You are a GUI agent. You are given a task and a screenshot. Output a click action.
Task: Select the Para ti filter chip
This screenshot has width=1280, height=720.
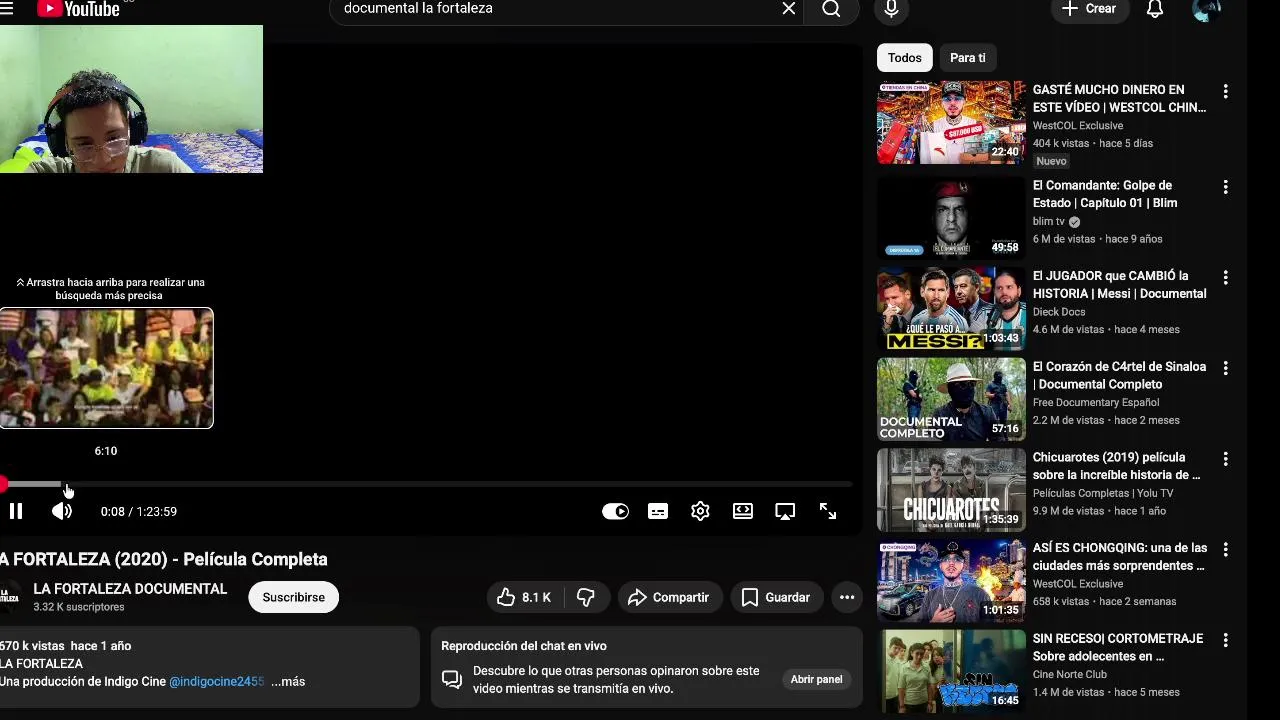(x=968, y=58)
